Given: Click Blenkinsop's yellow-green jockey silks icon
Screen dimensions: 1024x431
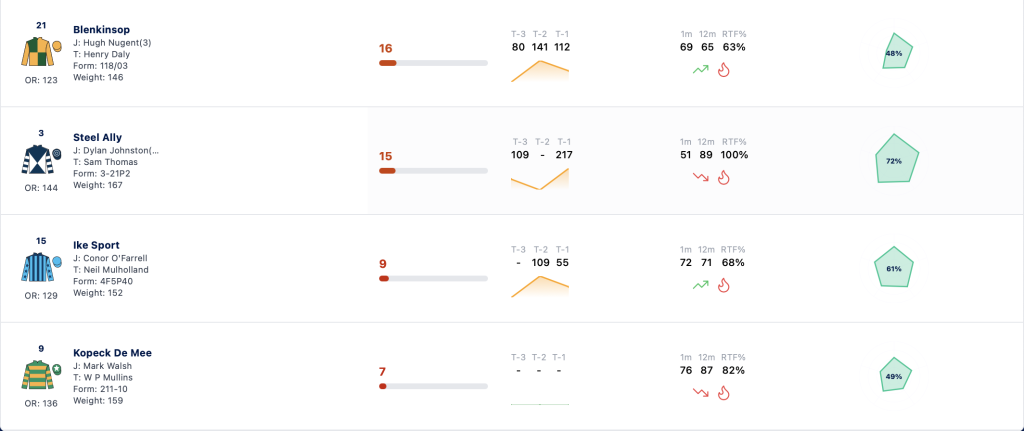Looking at the screenshot, I should pos(41,52).
